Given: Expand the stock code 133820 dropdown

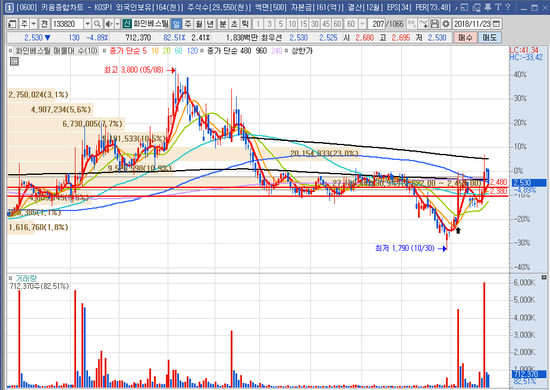Looking at the screenshot, I should pyautogui.click(x=88, y=24).
